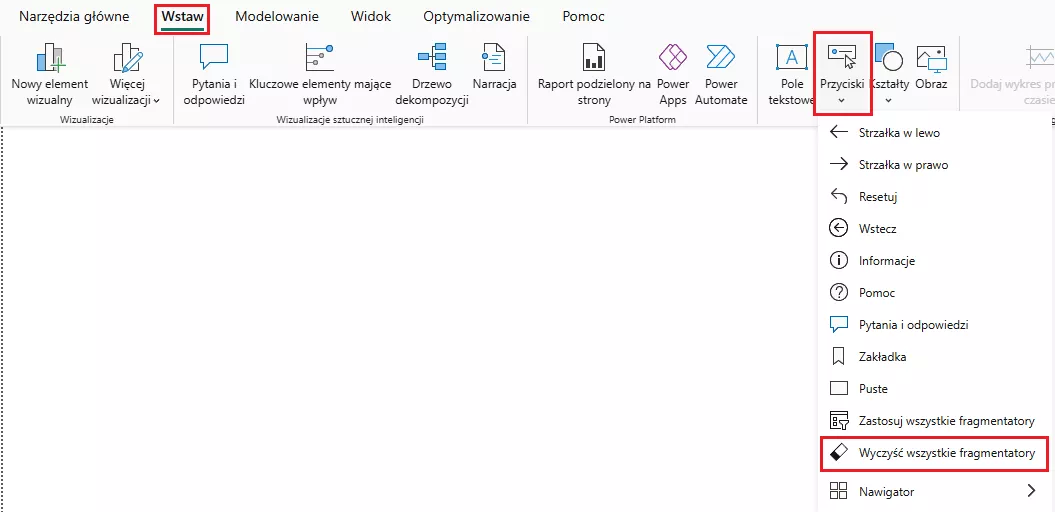
Task: Add Drzewo dekompozycji visual
Action: [432, 60]
